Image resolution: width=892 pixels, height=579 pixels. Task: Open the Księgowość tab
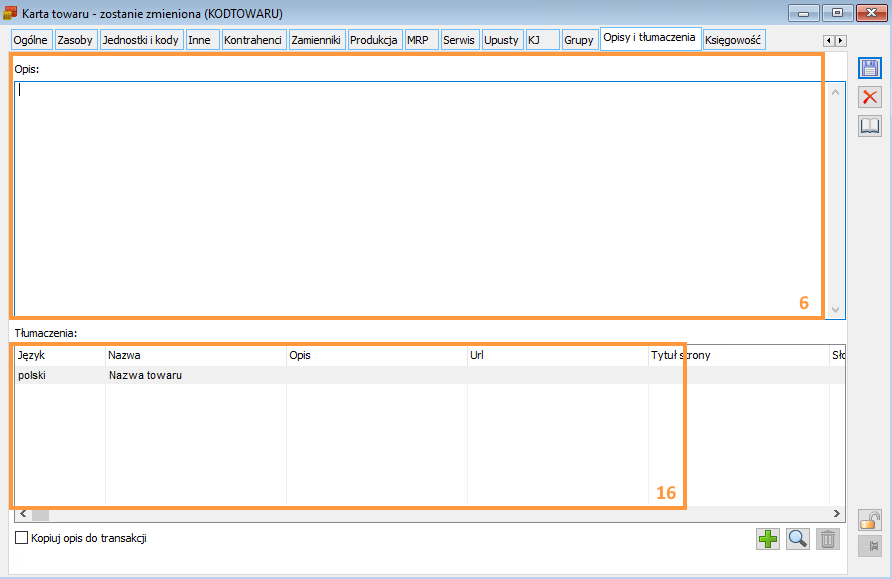coord(733,40)
